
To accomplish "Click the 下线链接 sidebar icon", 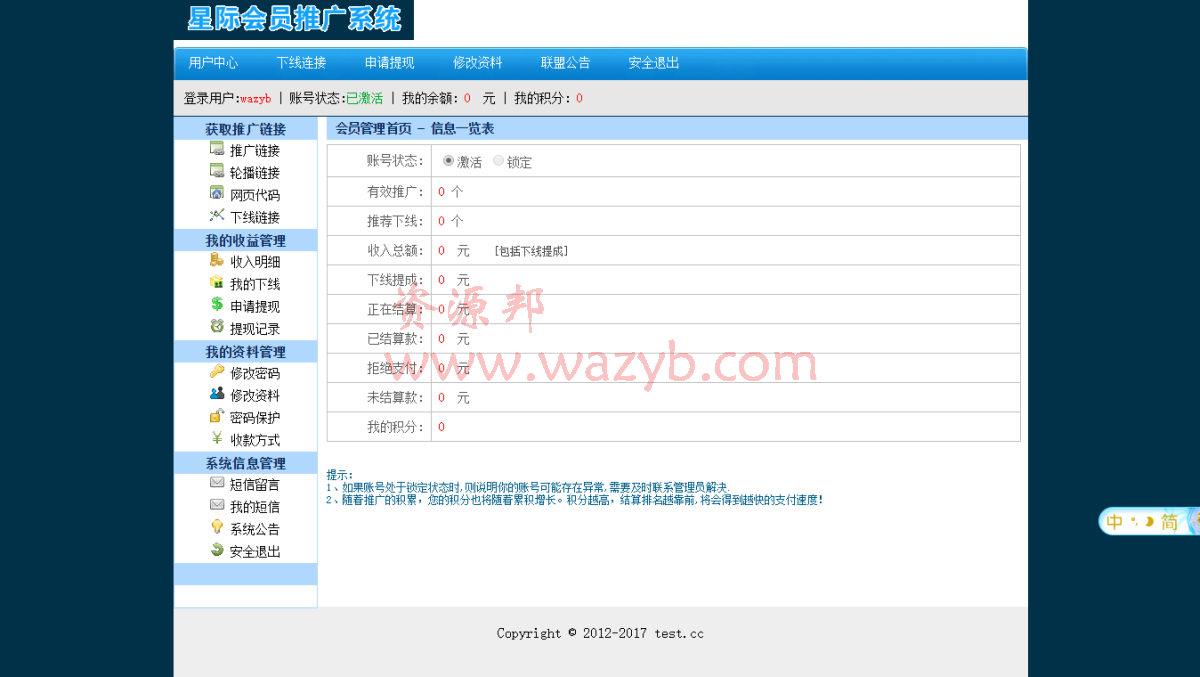I will pos(217,215).
